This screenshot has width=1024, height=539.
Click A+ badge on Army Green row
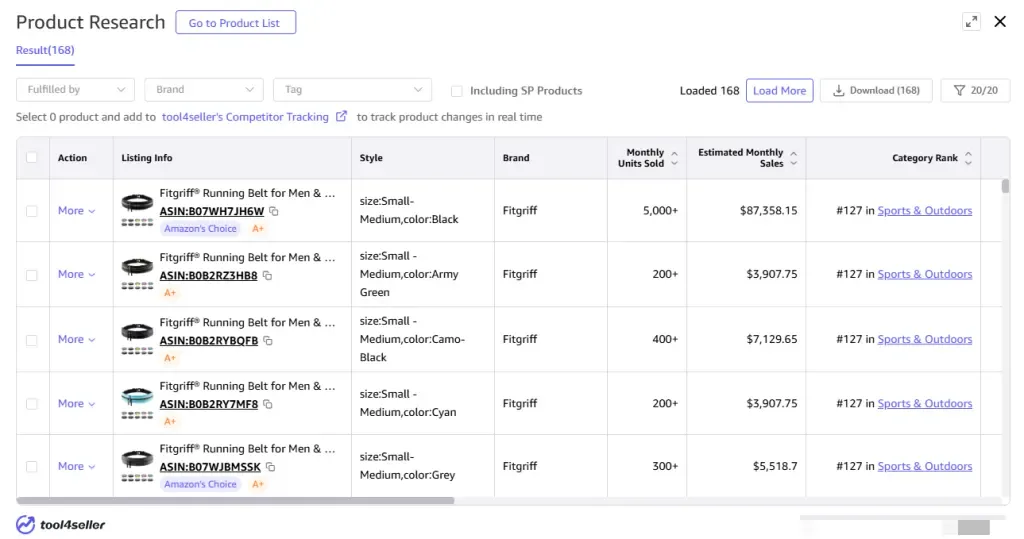[170, 293]
